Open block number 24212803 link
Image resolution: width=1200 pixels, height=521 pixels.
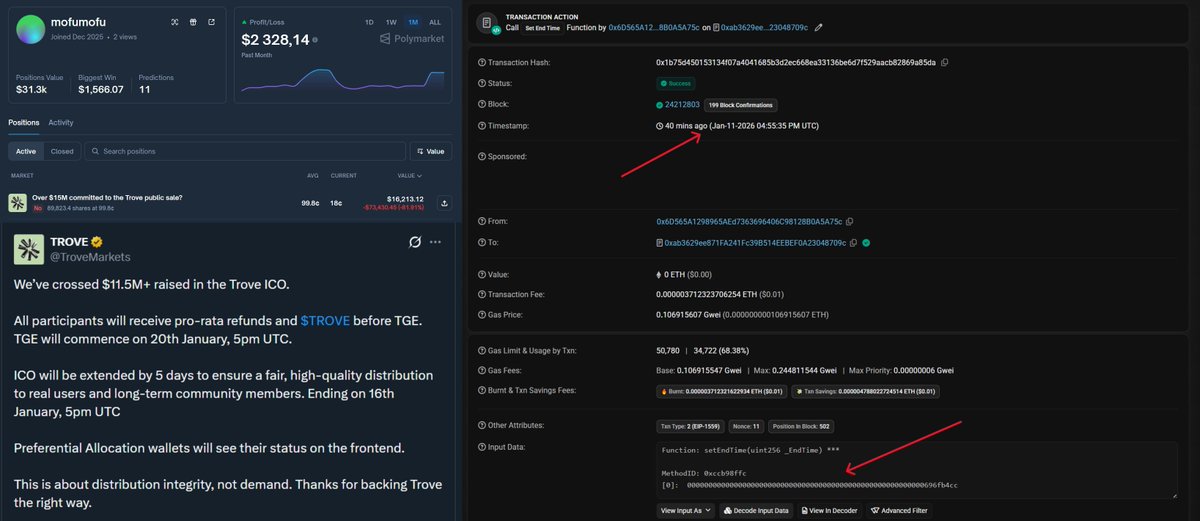pyautogui.click(x=683, y=104)
